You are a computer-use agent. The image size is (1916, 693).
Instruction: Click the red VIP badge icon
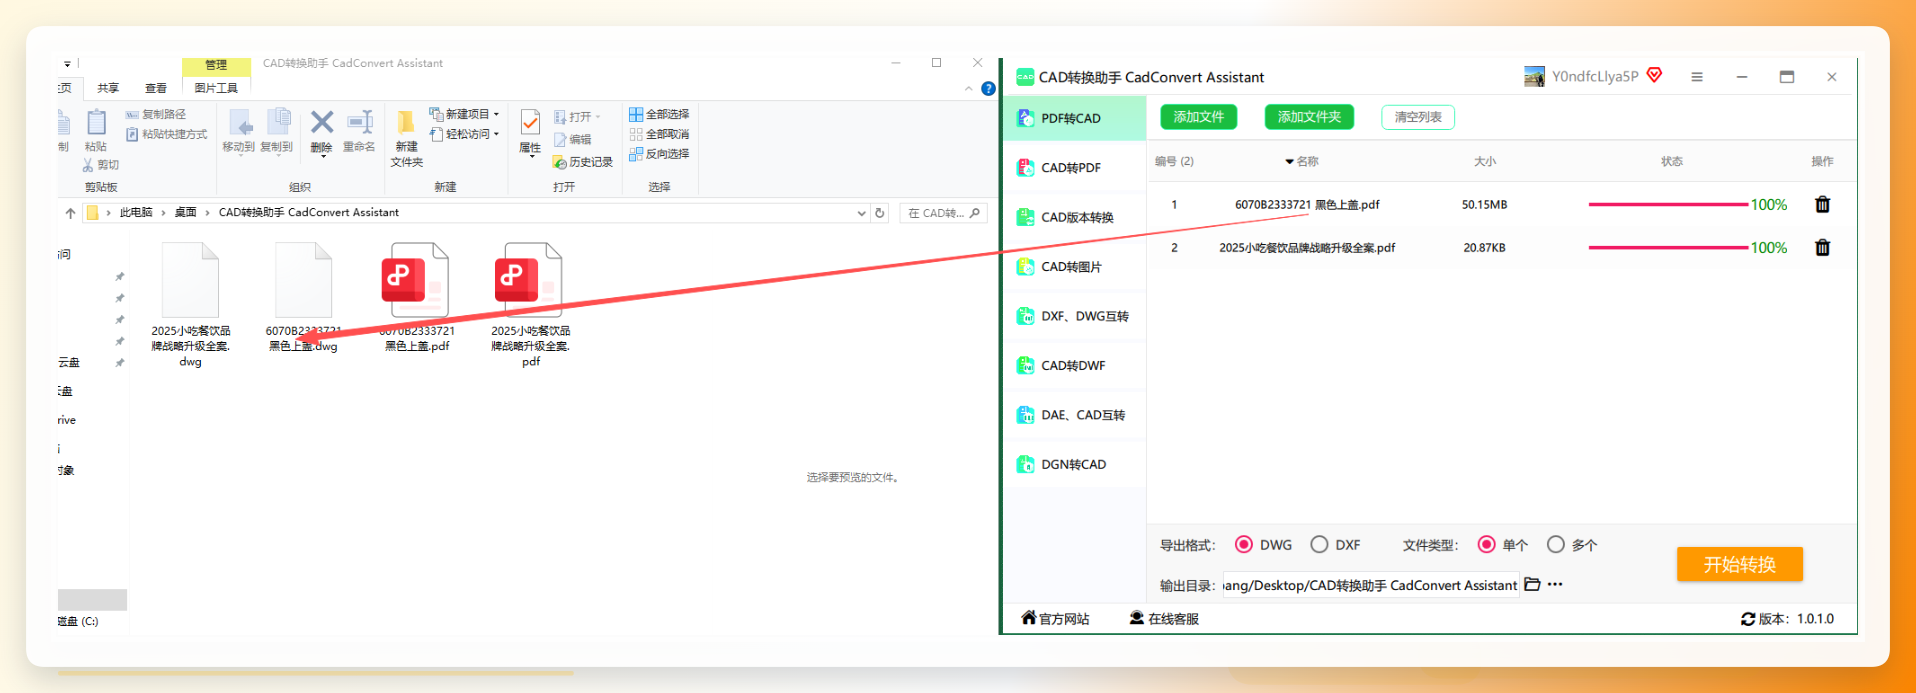[1654, 75]
